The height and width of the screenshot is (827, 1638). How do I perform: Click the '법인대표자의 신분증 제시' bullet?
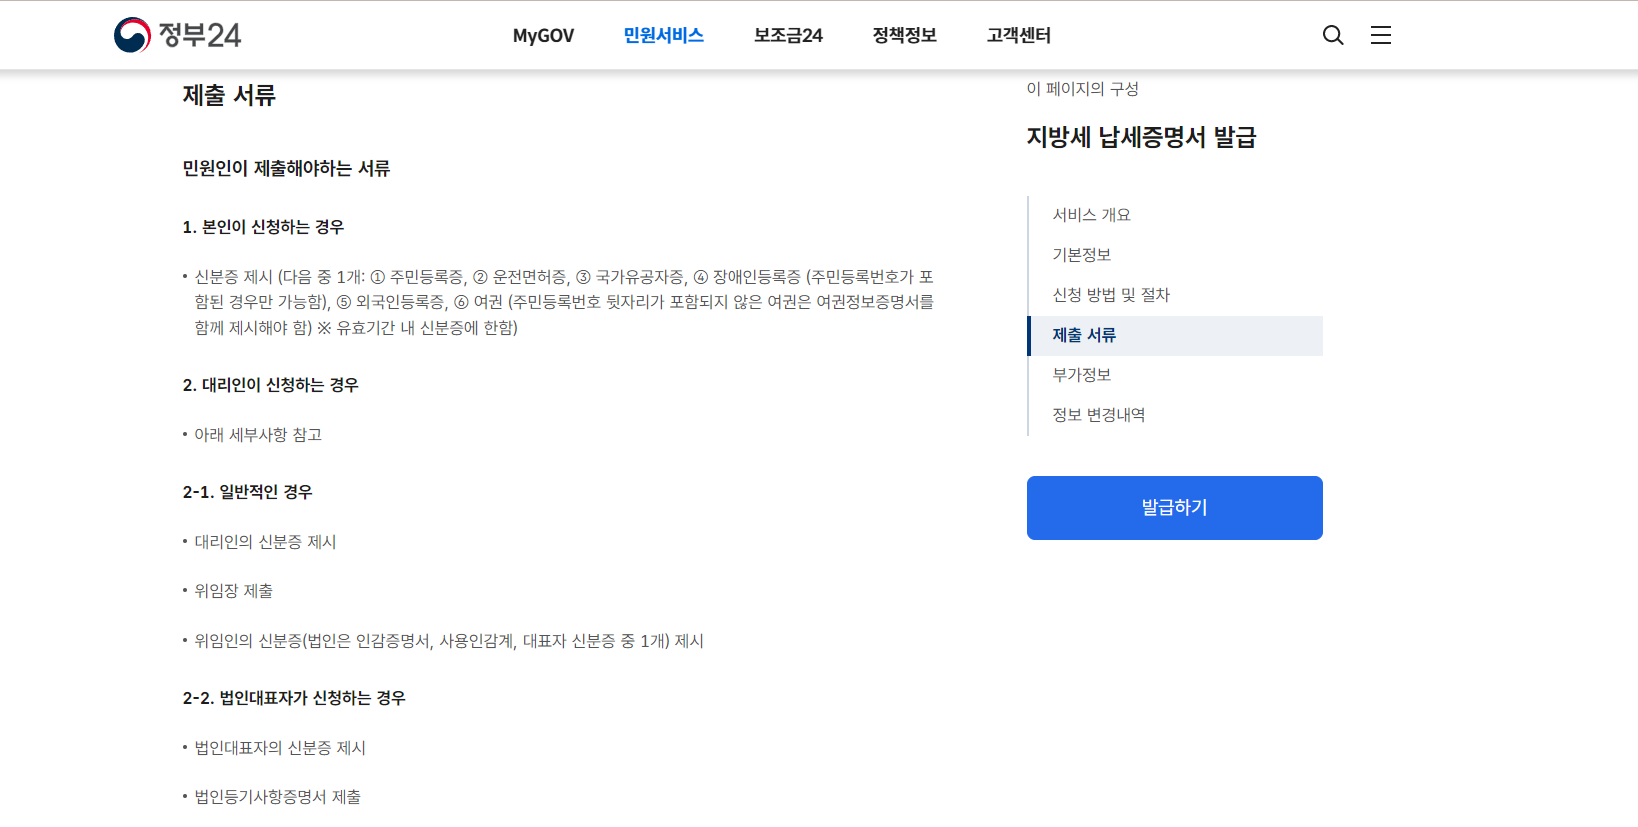coord(280,748)
